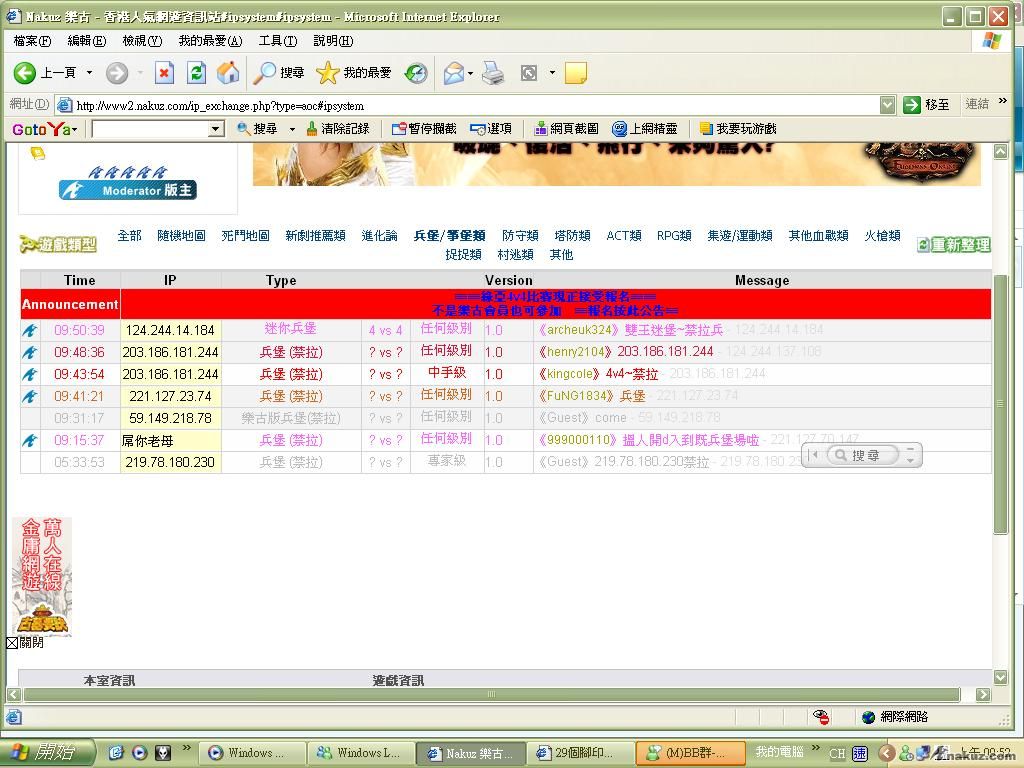Click the Windows 開始 Start button
The image size is (1024, 768).
tap(47, 753)
